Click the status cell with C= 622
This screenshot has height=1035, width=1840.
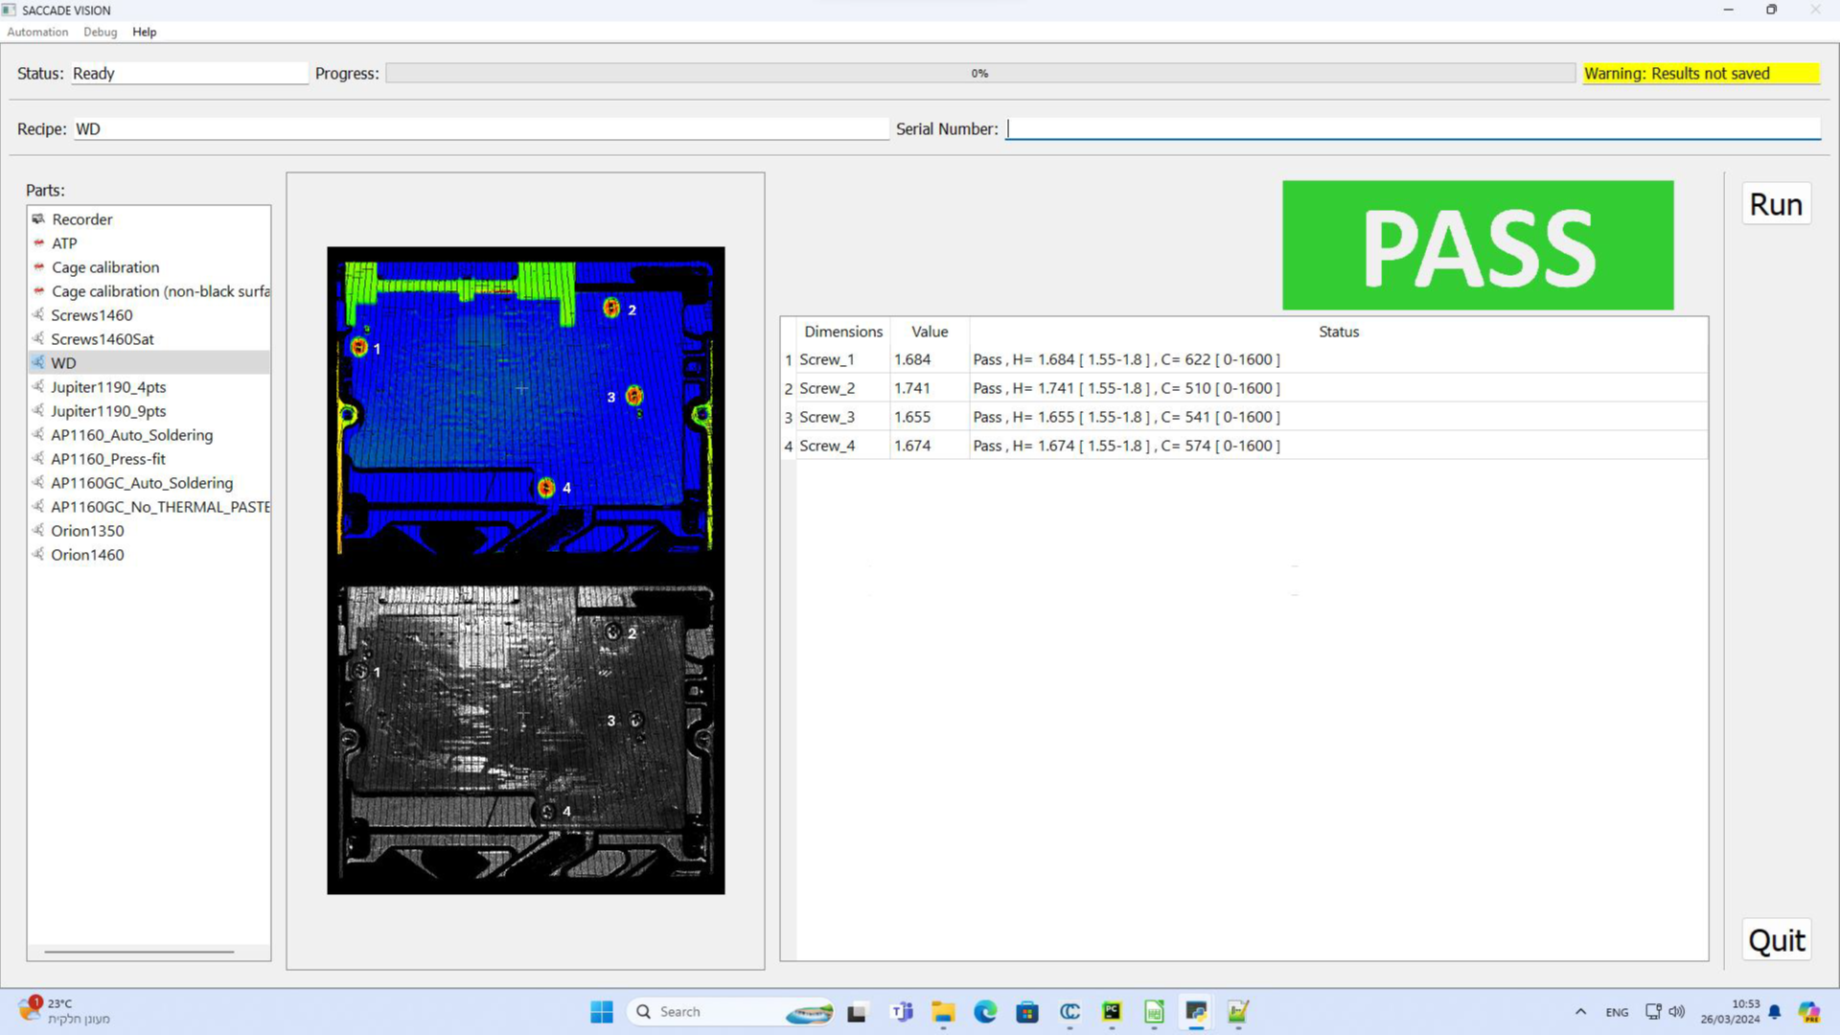click(1338, 359)
